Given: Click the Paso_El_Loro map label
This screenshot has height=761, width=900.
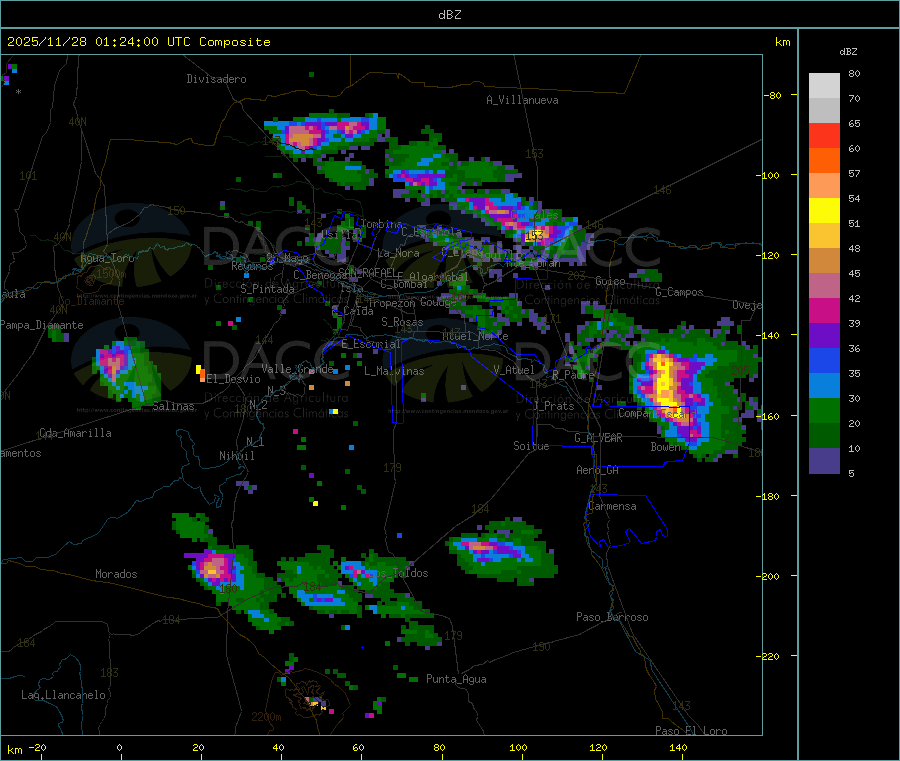Looking at the screenshot, I should [x=691, y=731].
